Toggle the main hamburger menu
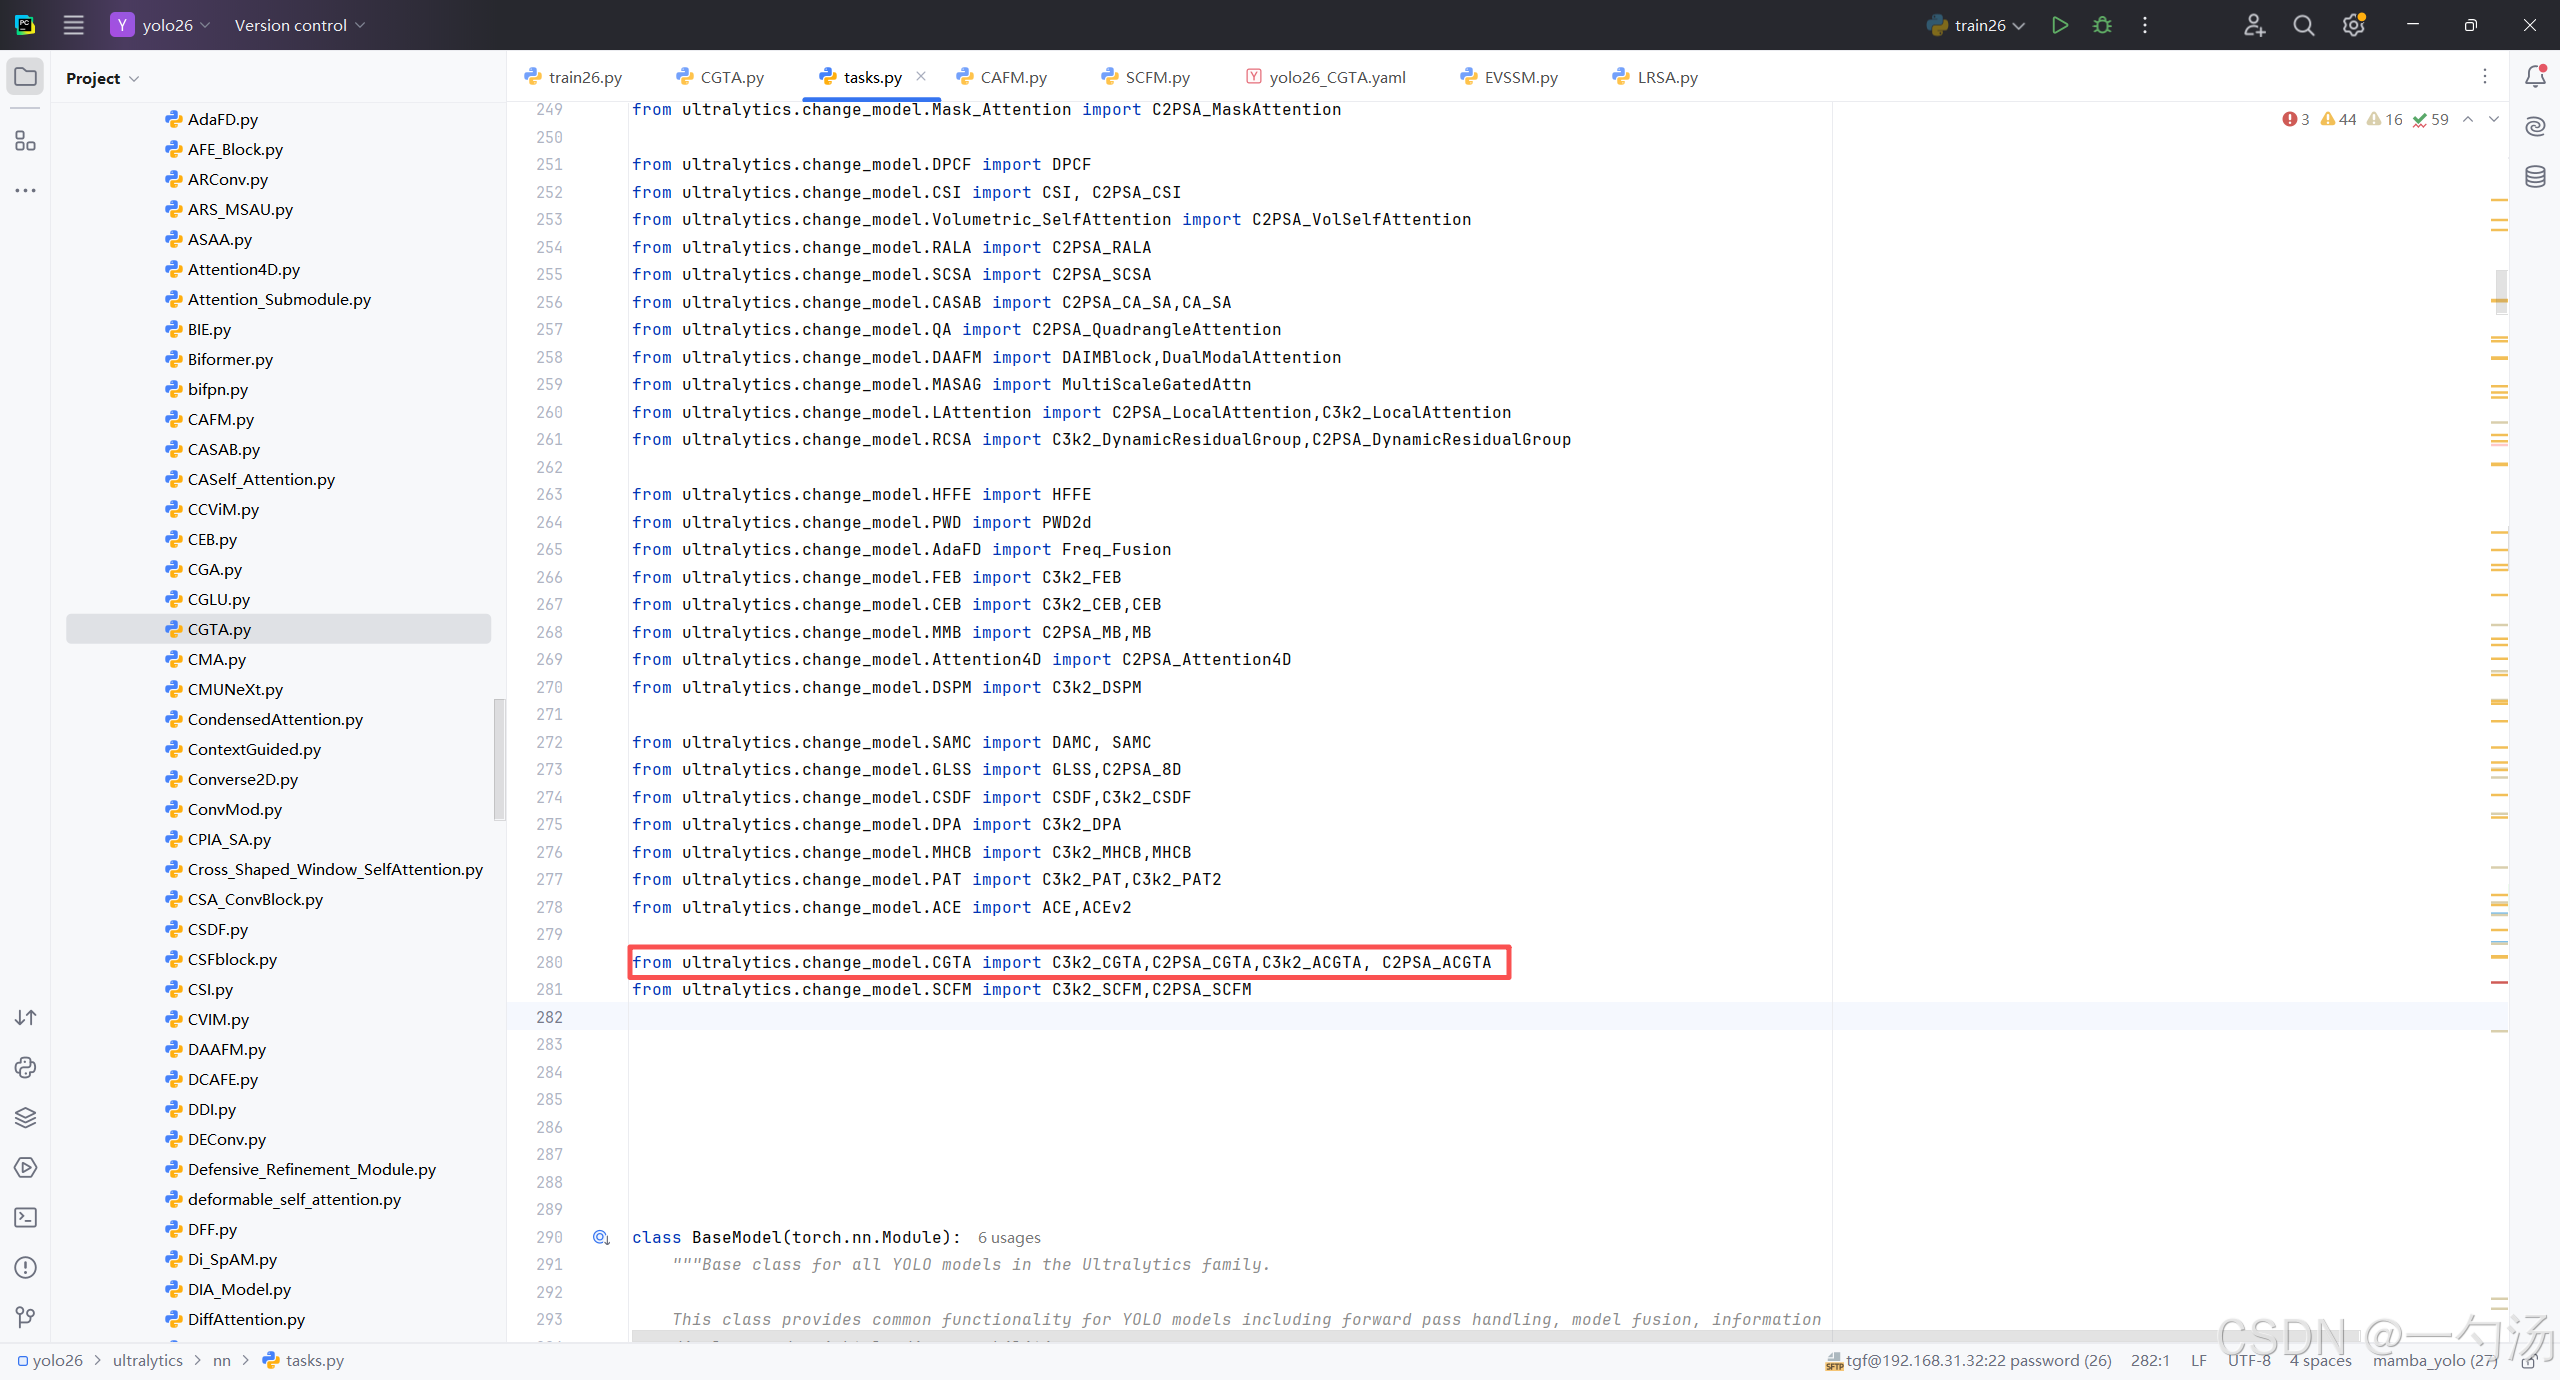This screenshot has width=2560, height=1380. [73, 25]
